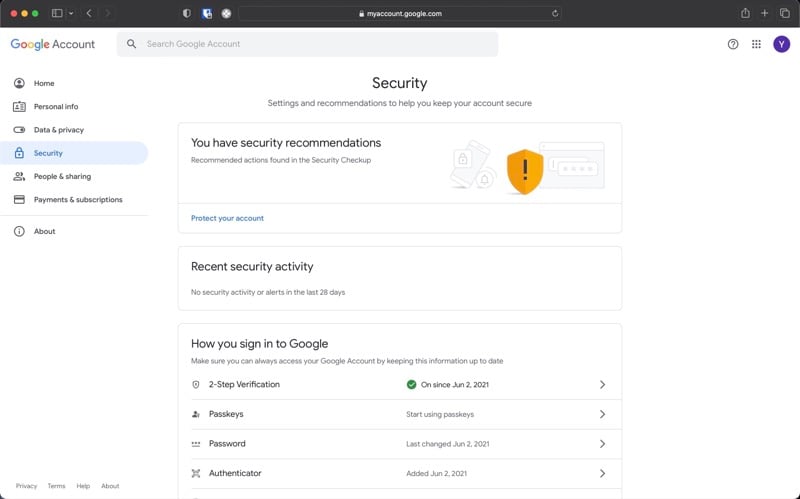Open Payments & subscriptions page
800x499 pixels.
click(74, 199)
